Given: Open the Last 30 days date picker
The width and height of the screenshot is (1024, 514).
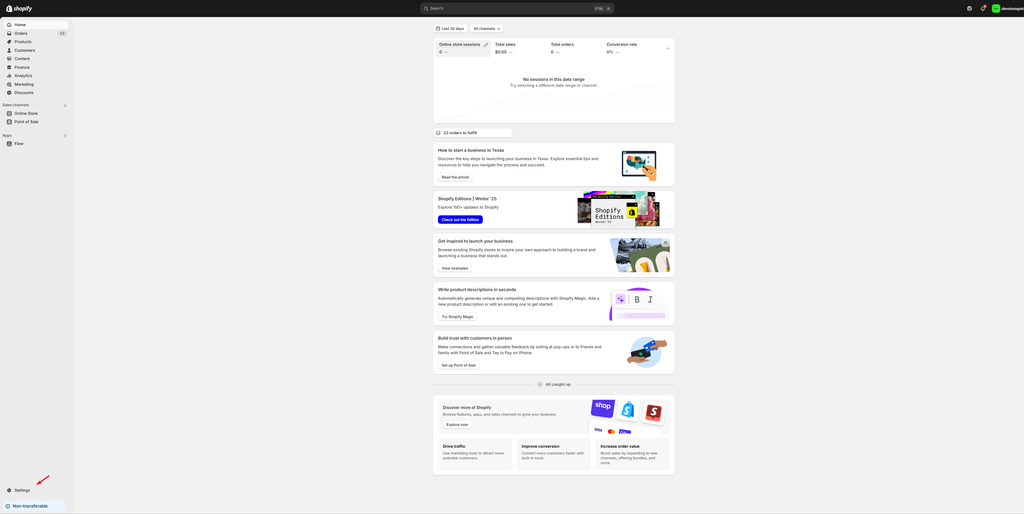Looking at the screenshot, I should [x=450, y=29].
